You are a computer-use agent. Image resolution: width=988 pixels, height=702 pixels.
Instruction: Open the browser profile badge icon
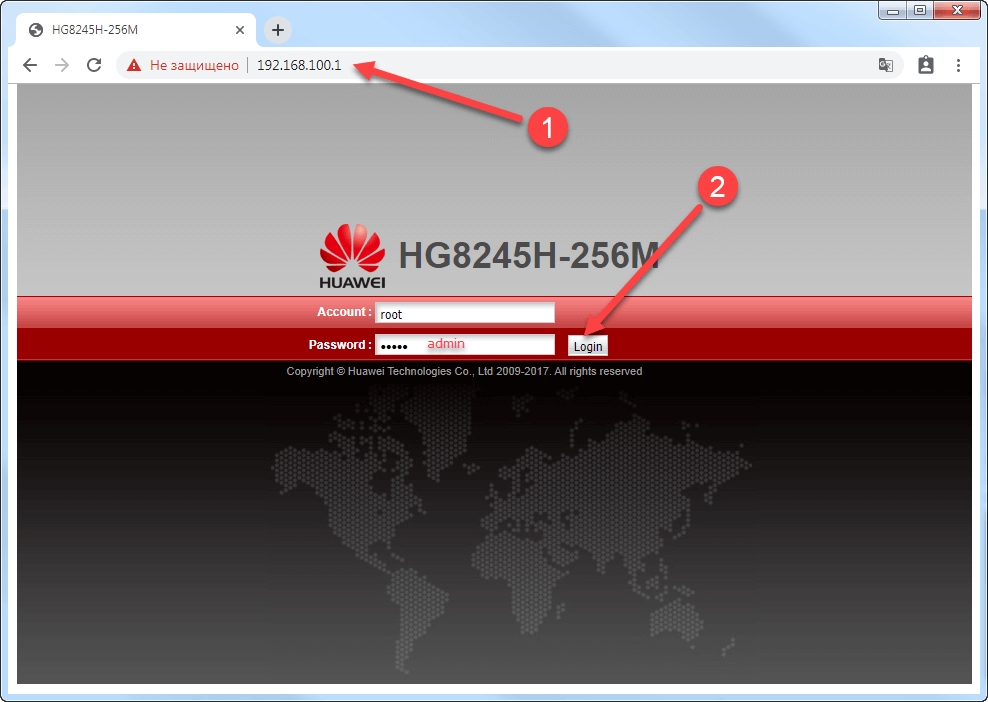click(x=925, y=64)
